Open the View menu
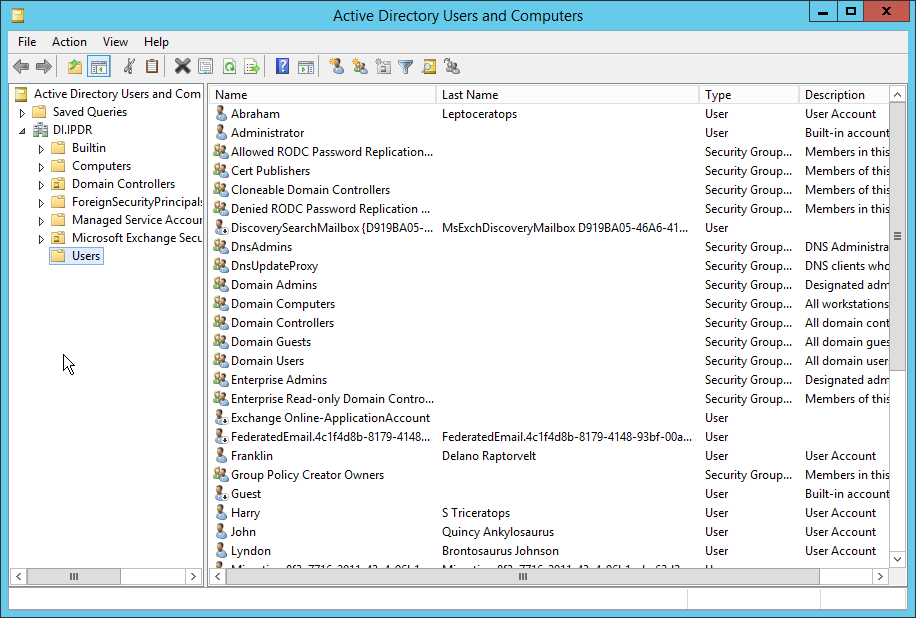 tap(115, 42)
